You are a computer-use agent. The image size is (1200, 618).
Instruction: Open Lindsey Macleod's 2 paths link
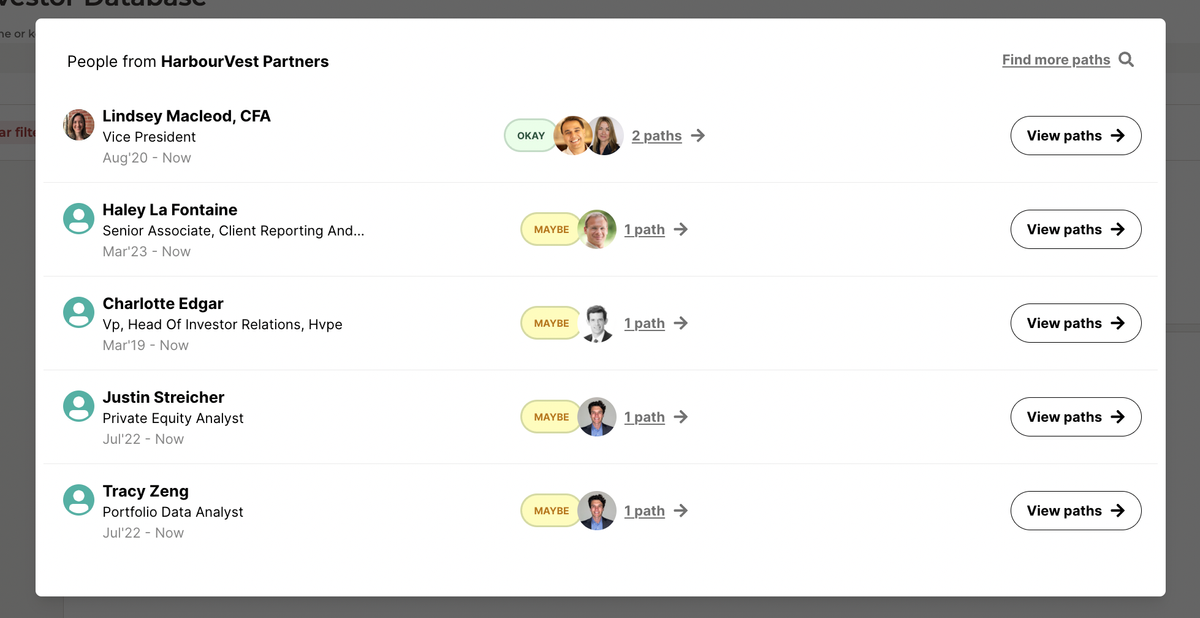(x=656, y=136)
